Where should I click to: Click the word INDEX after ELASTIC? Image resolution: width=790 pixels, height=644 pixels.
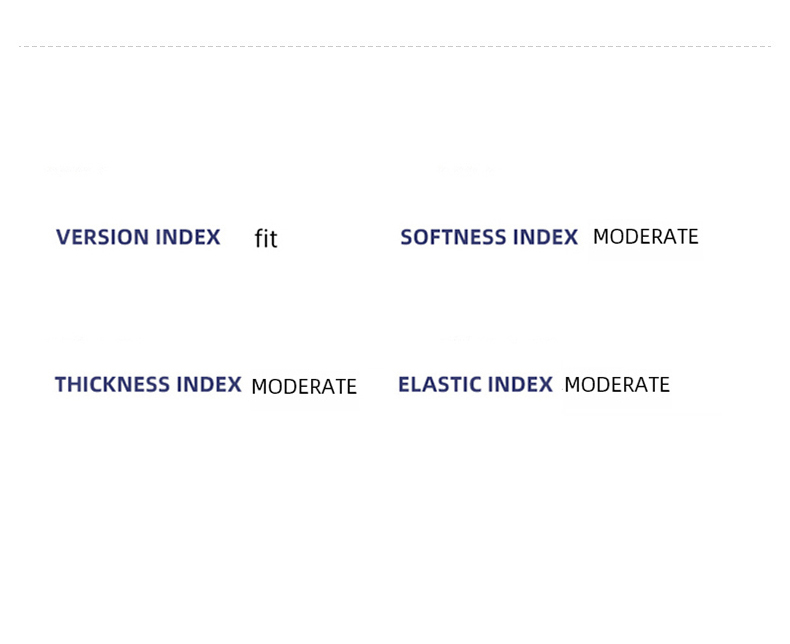tap(520, 385)
